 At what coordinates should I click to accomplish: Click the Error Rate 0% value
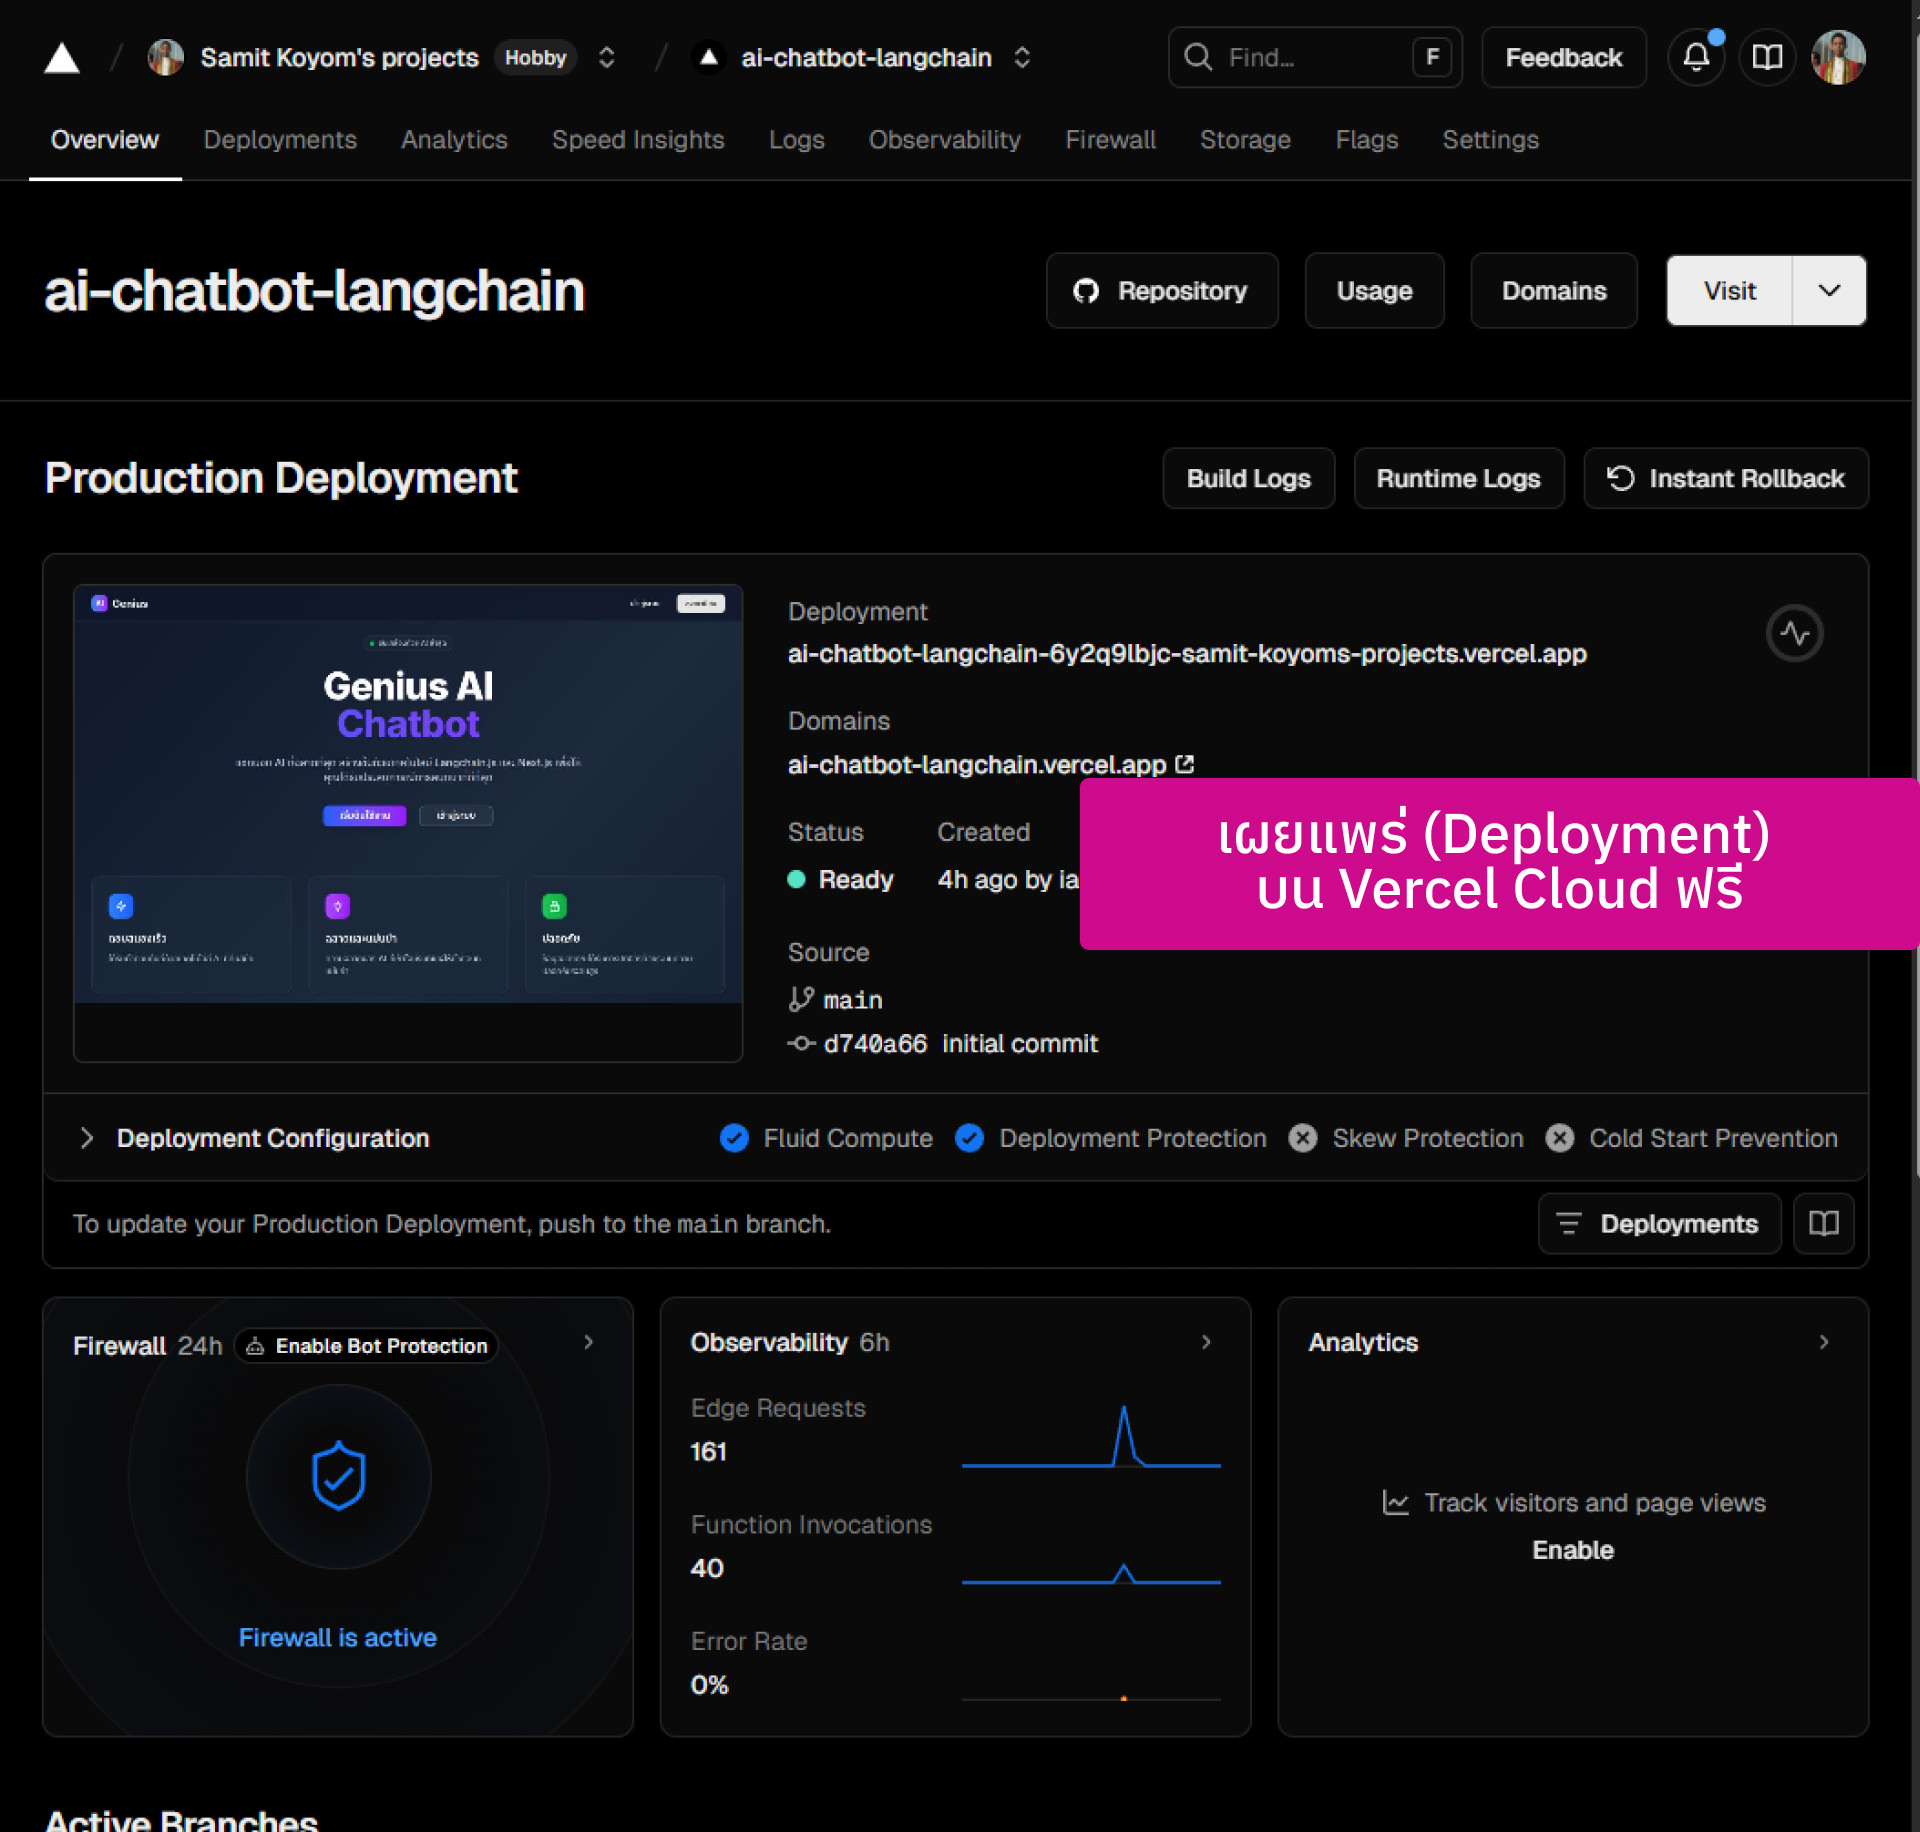coord(709,1685)
